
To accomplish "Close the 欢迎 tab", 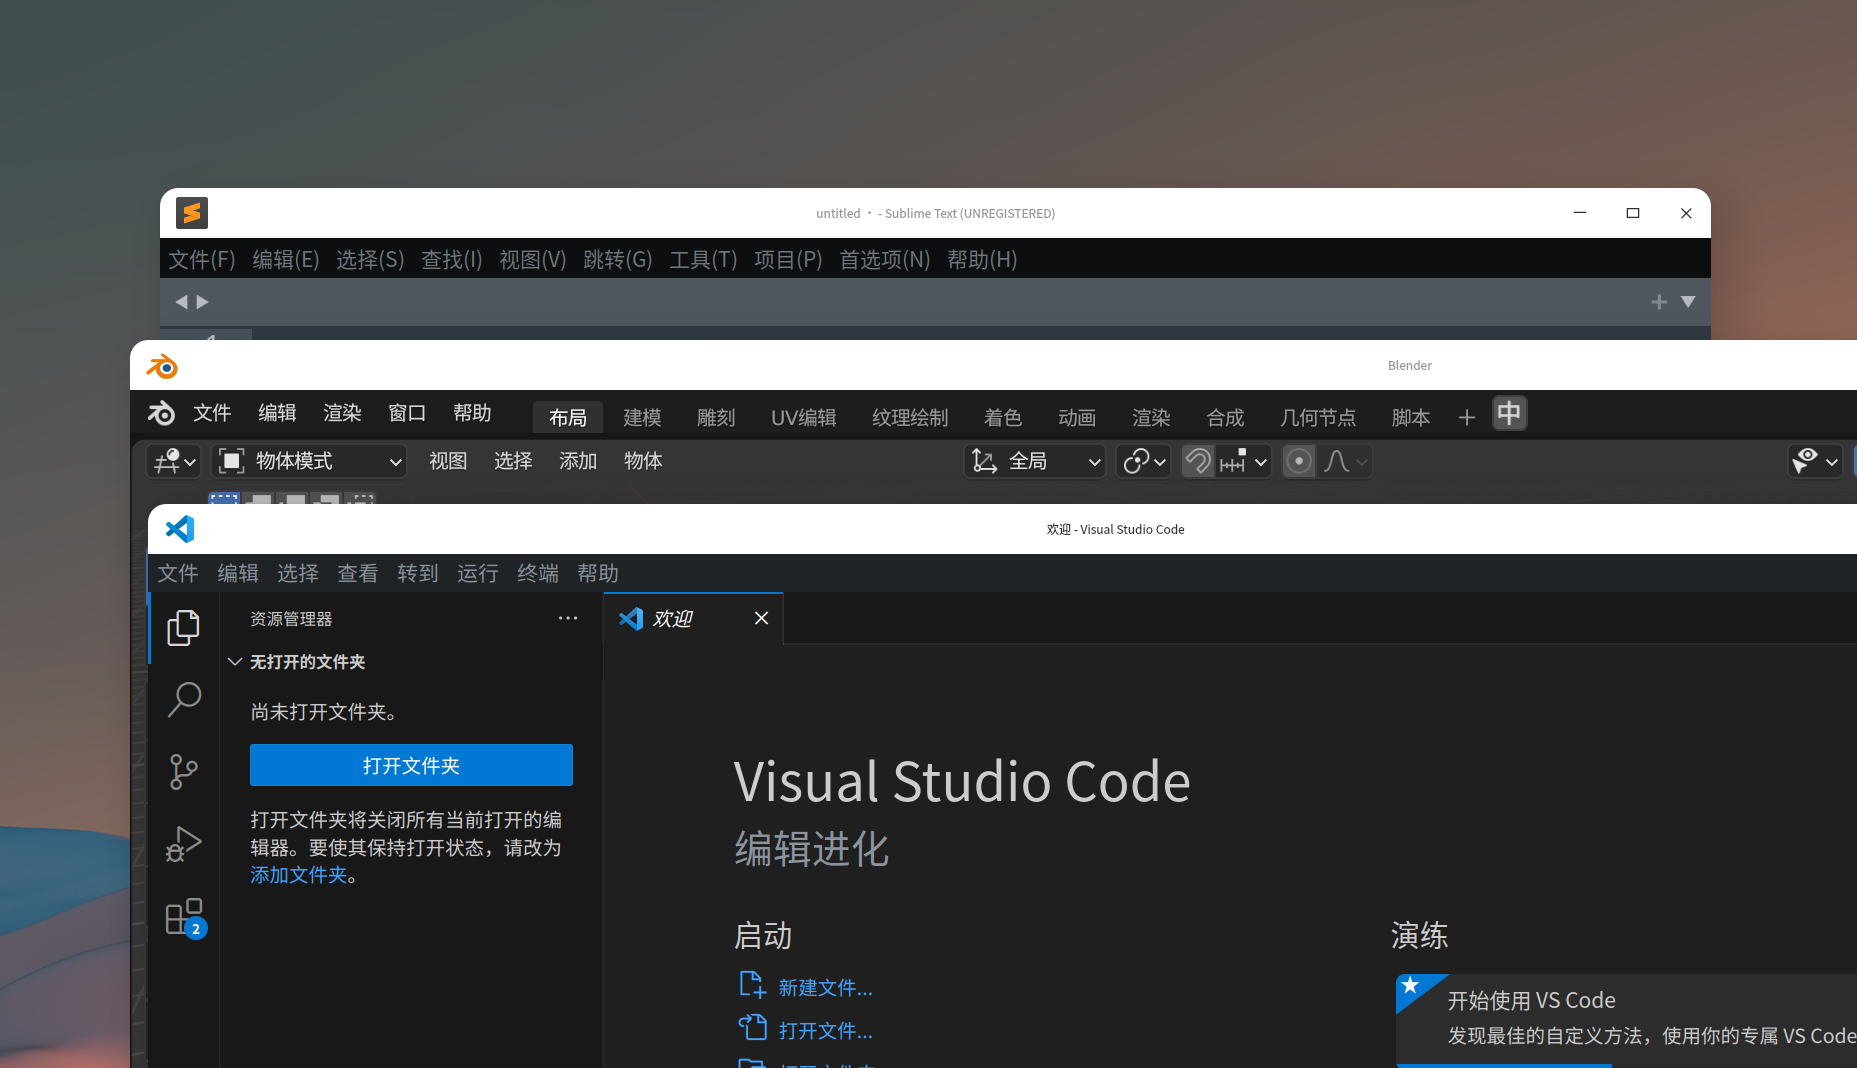I will point(761,618).
